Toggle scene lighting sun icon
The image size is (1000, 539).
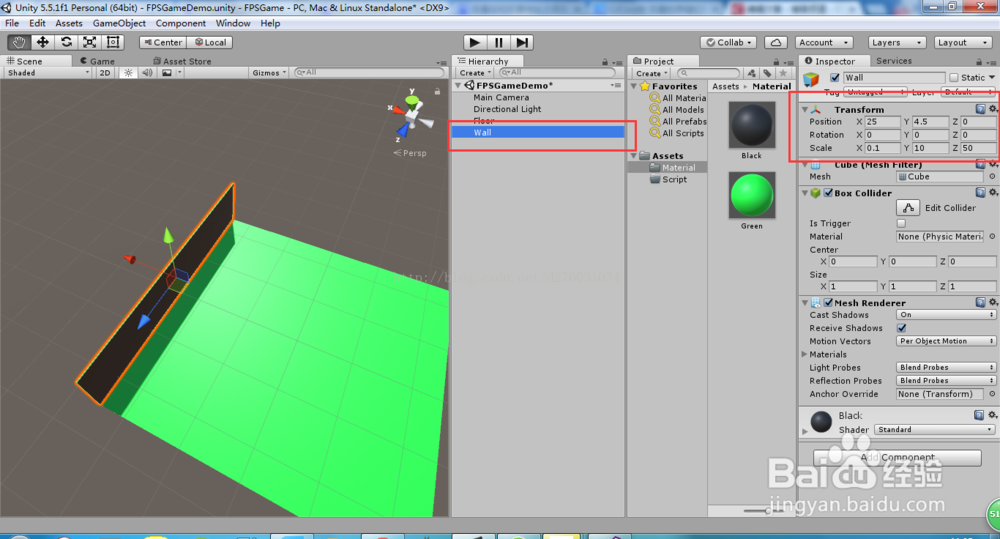pos(128,73)
